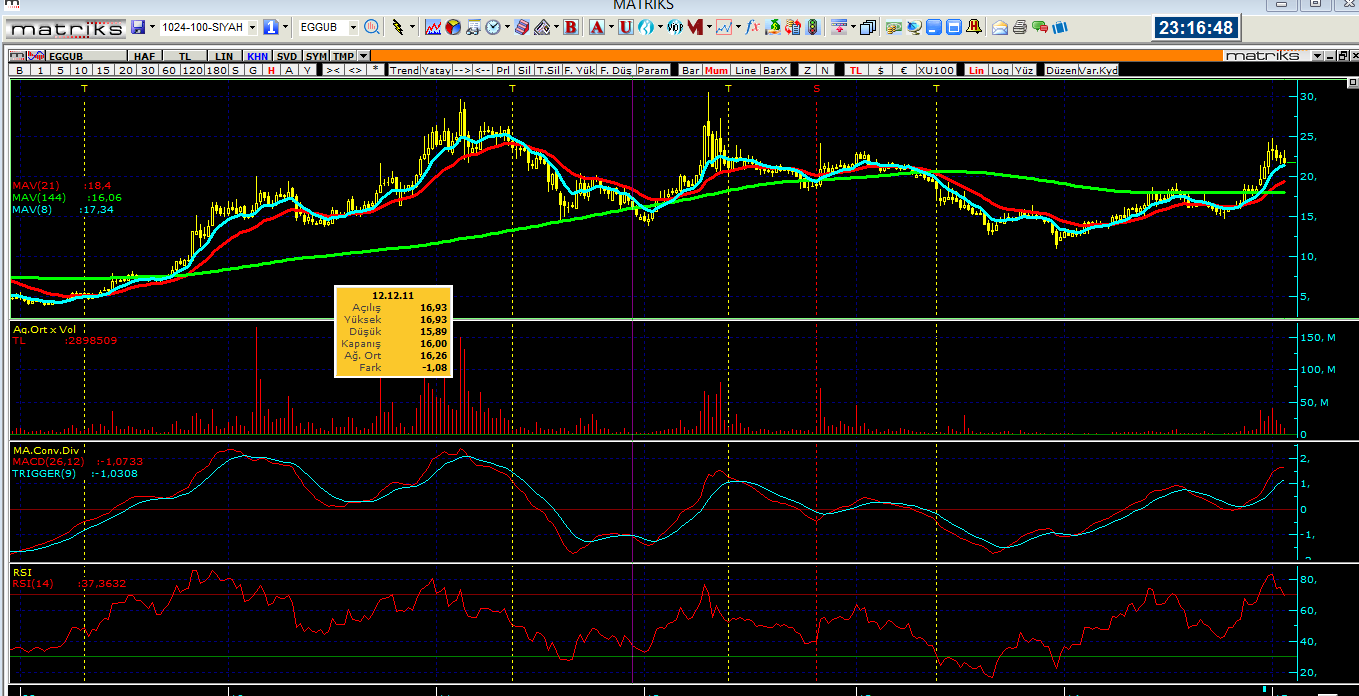This screenshot has width=1359, height=696.
Task: Toggle the dollar currency display
Action: [880, 70]
